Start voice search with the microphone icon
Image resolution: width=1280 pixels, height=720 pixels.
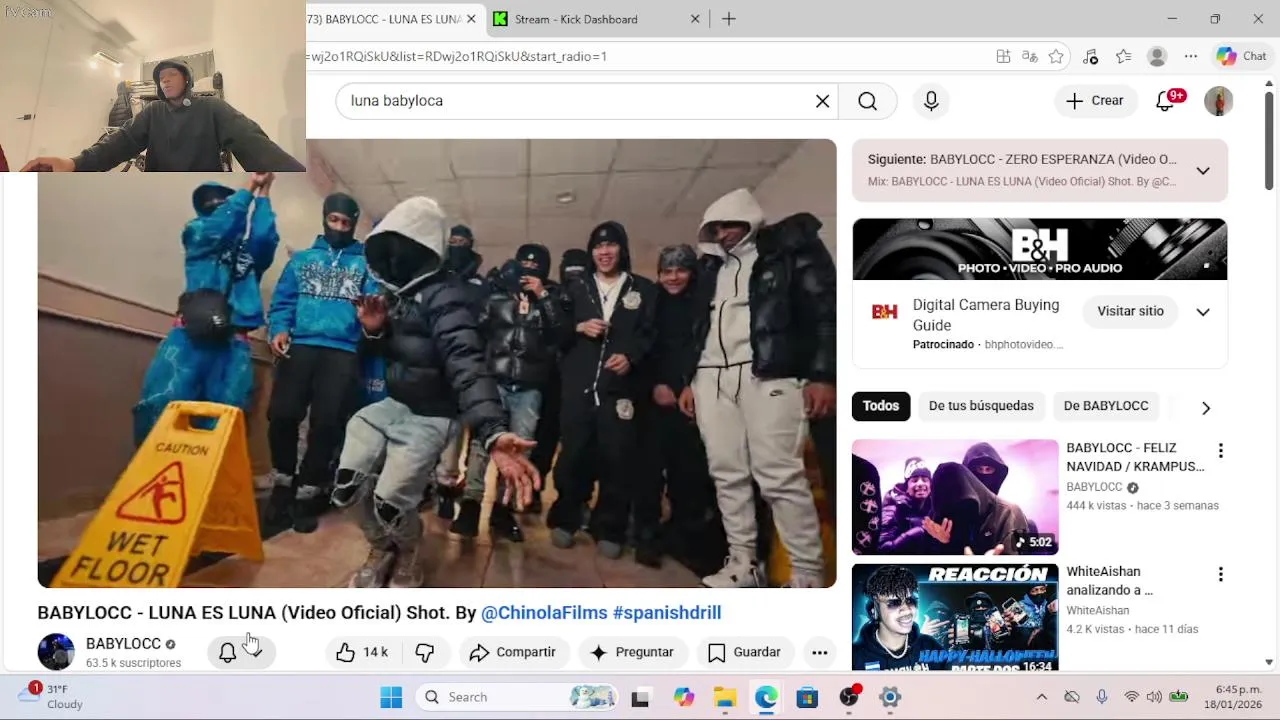click(931, 101)
